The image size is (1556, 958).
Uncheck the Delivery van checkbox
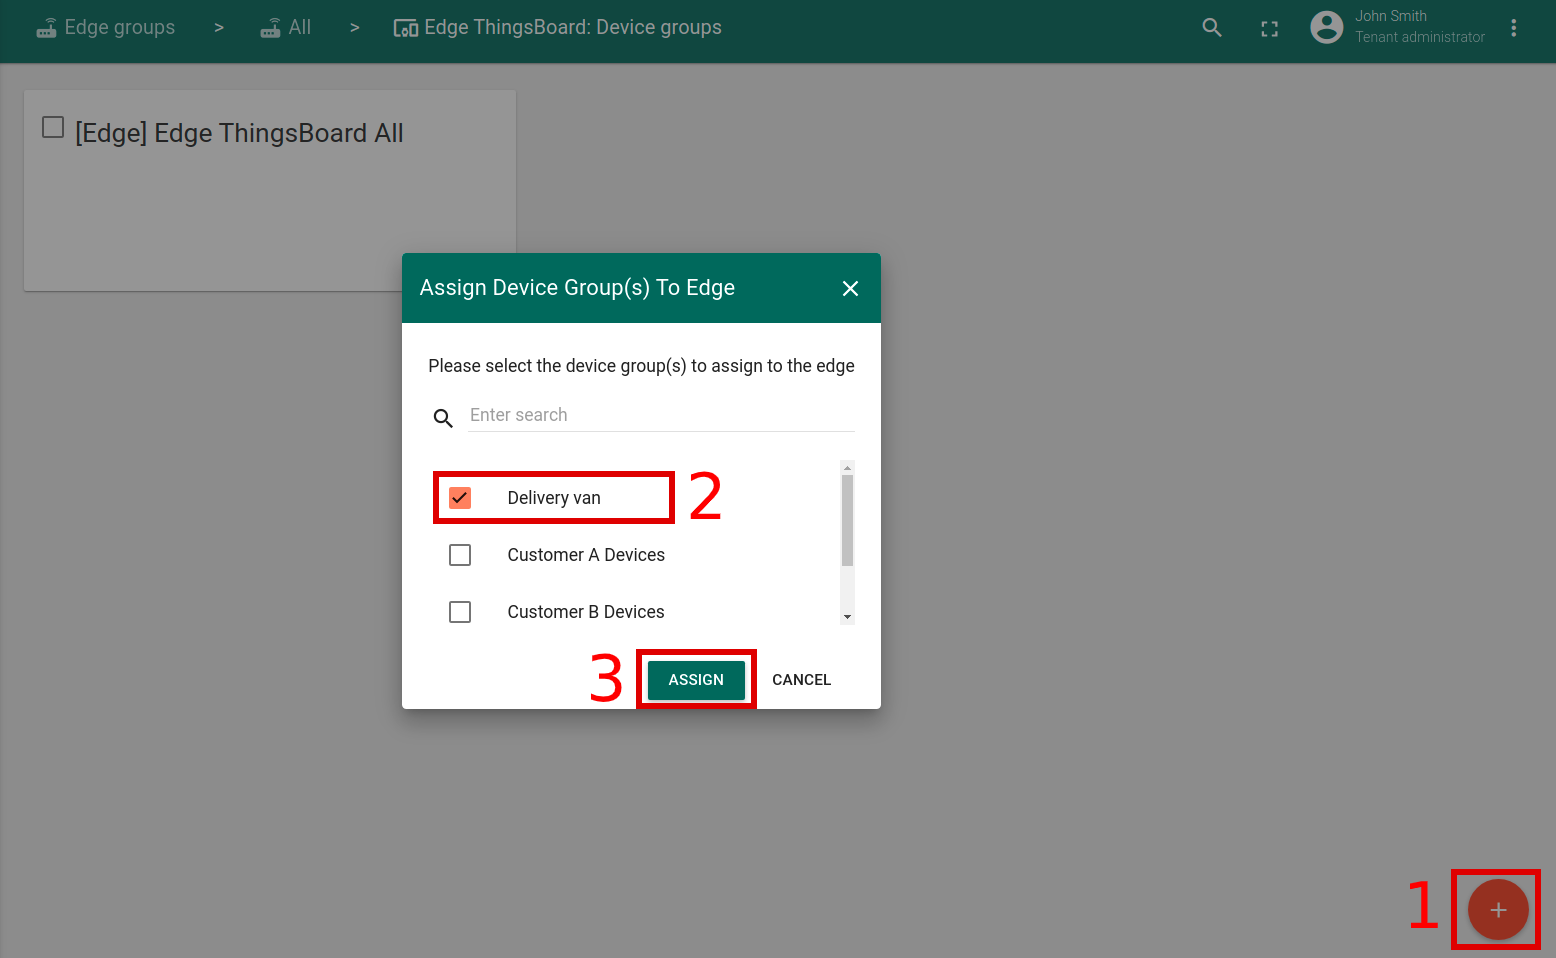(x=460, y=498)
